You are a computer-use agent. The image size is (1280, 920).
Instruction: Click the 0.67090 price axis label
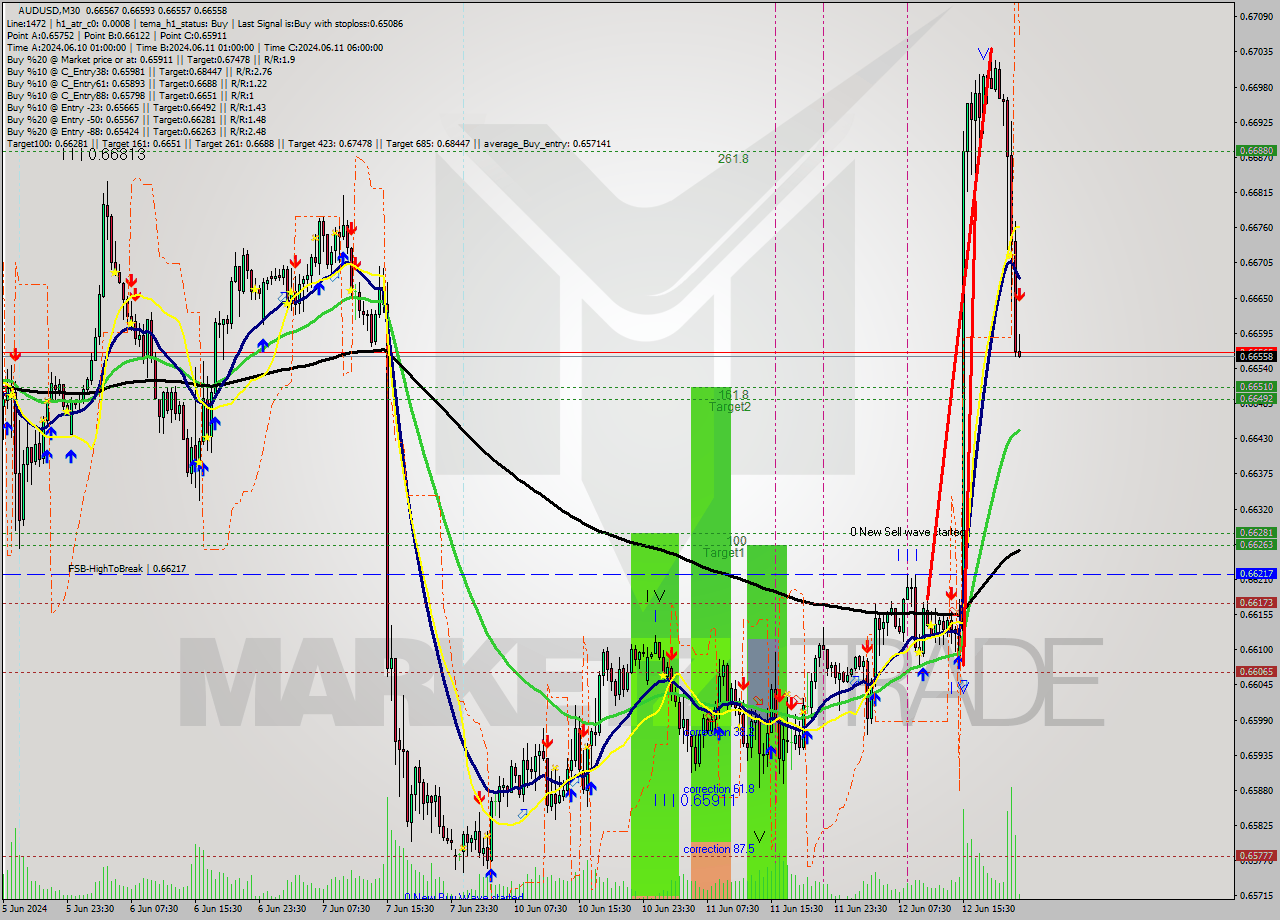tap(1255, 16)
